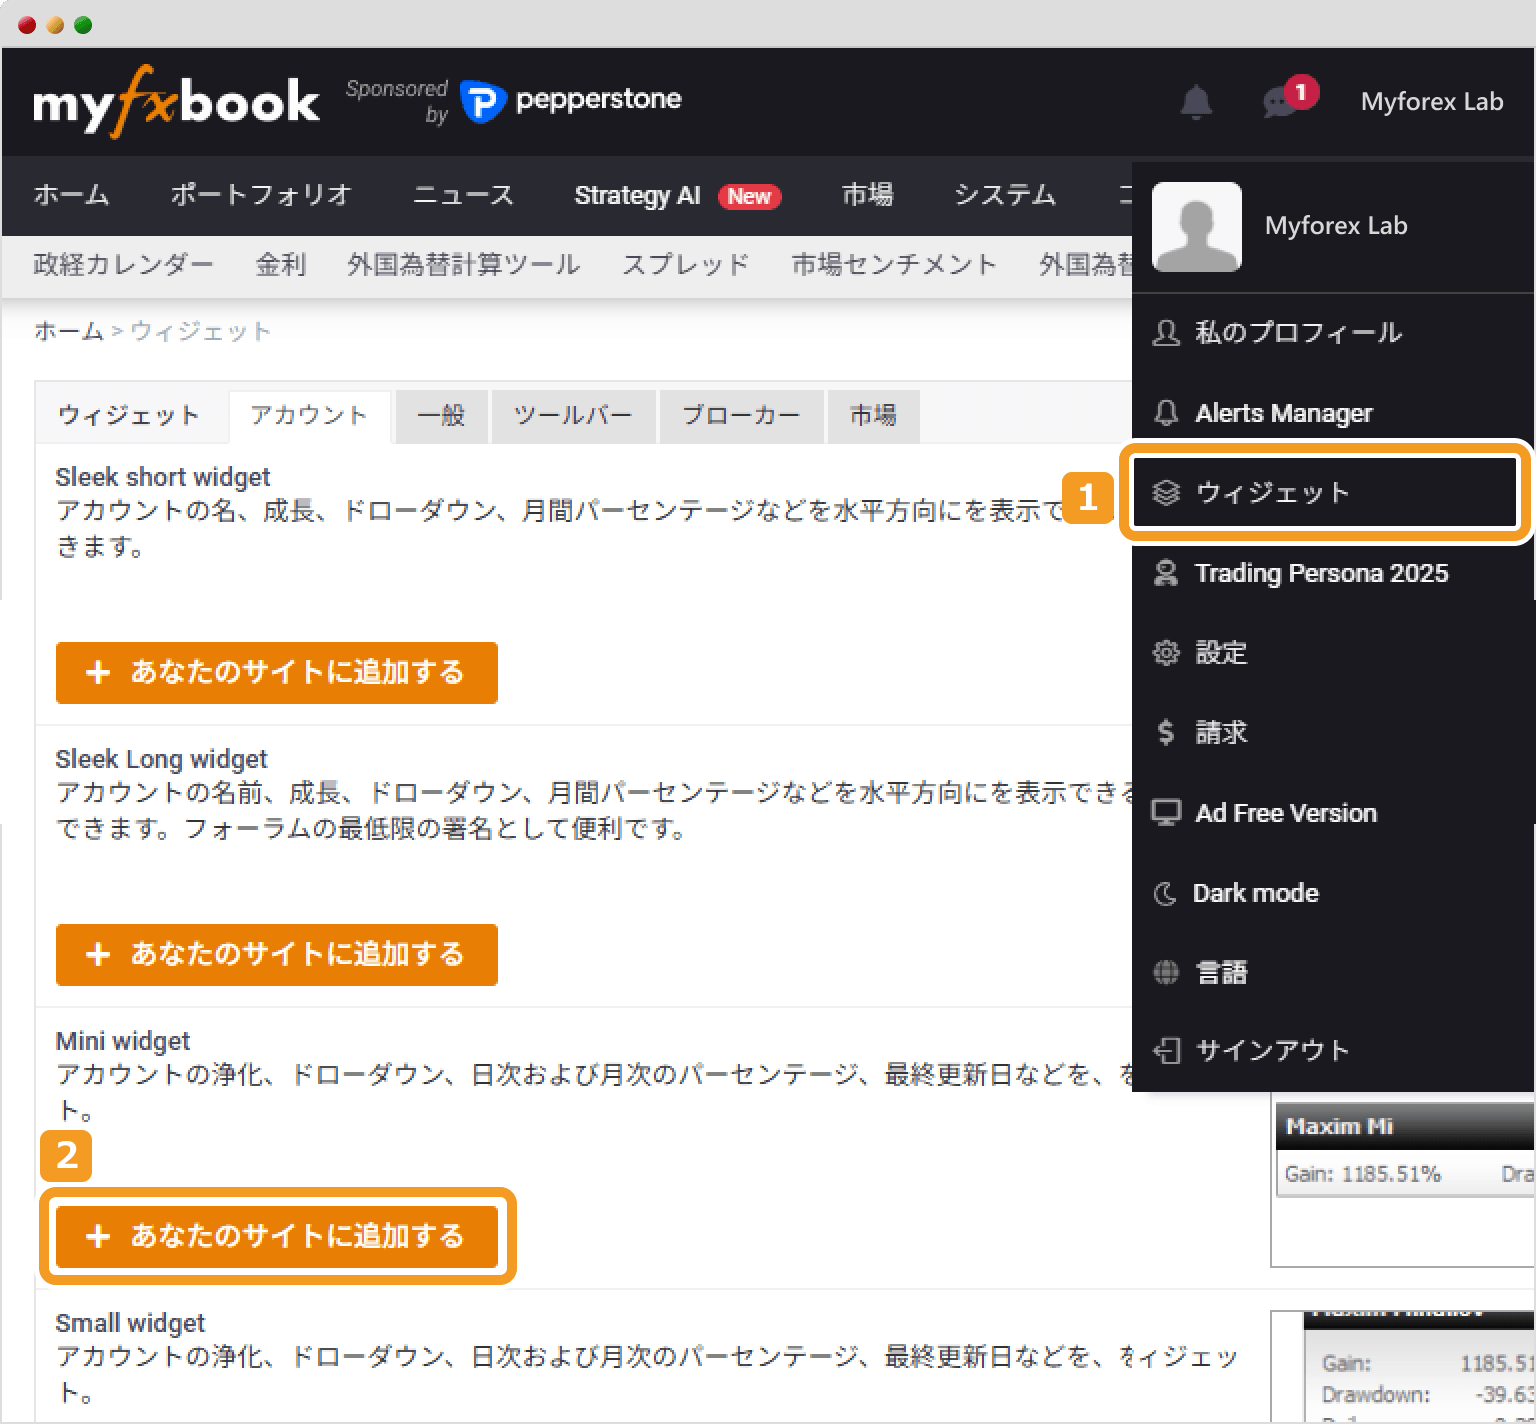Click the Ad Free Version monitor icon
Image resolution: width=1536 pixels, height=1424 pixels.
coord(1166,812)
